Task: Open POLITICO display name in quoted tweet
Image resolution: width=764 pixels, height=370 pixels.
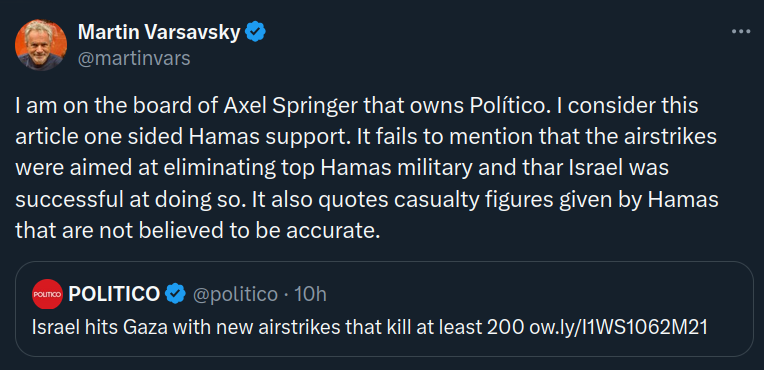Action: pyautogui.click(x=114, y=294)
